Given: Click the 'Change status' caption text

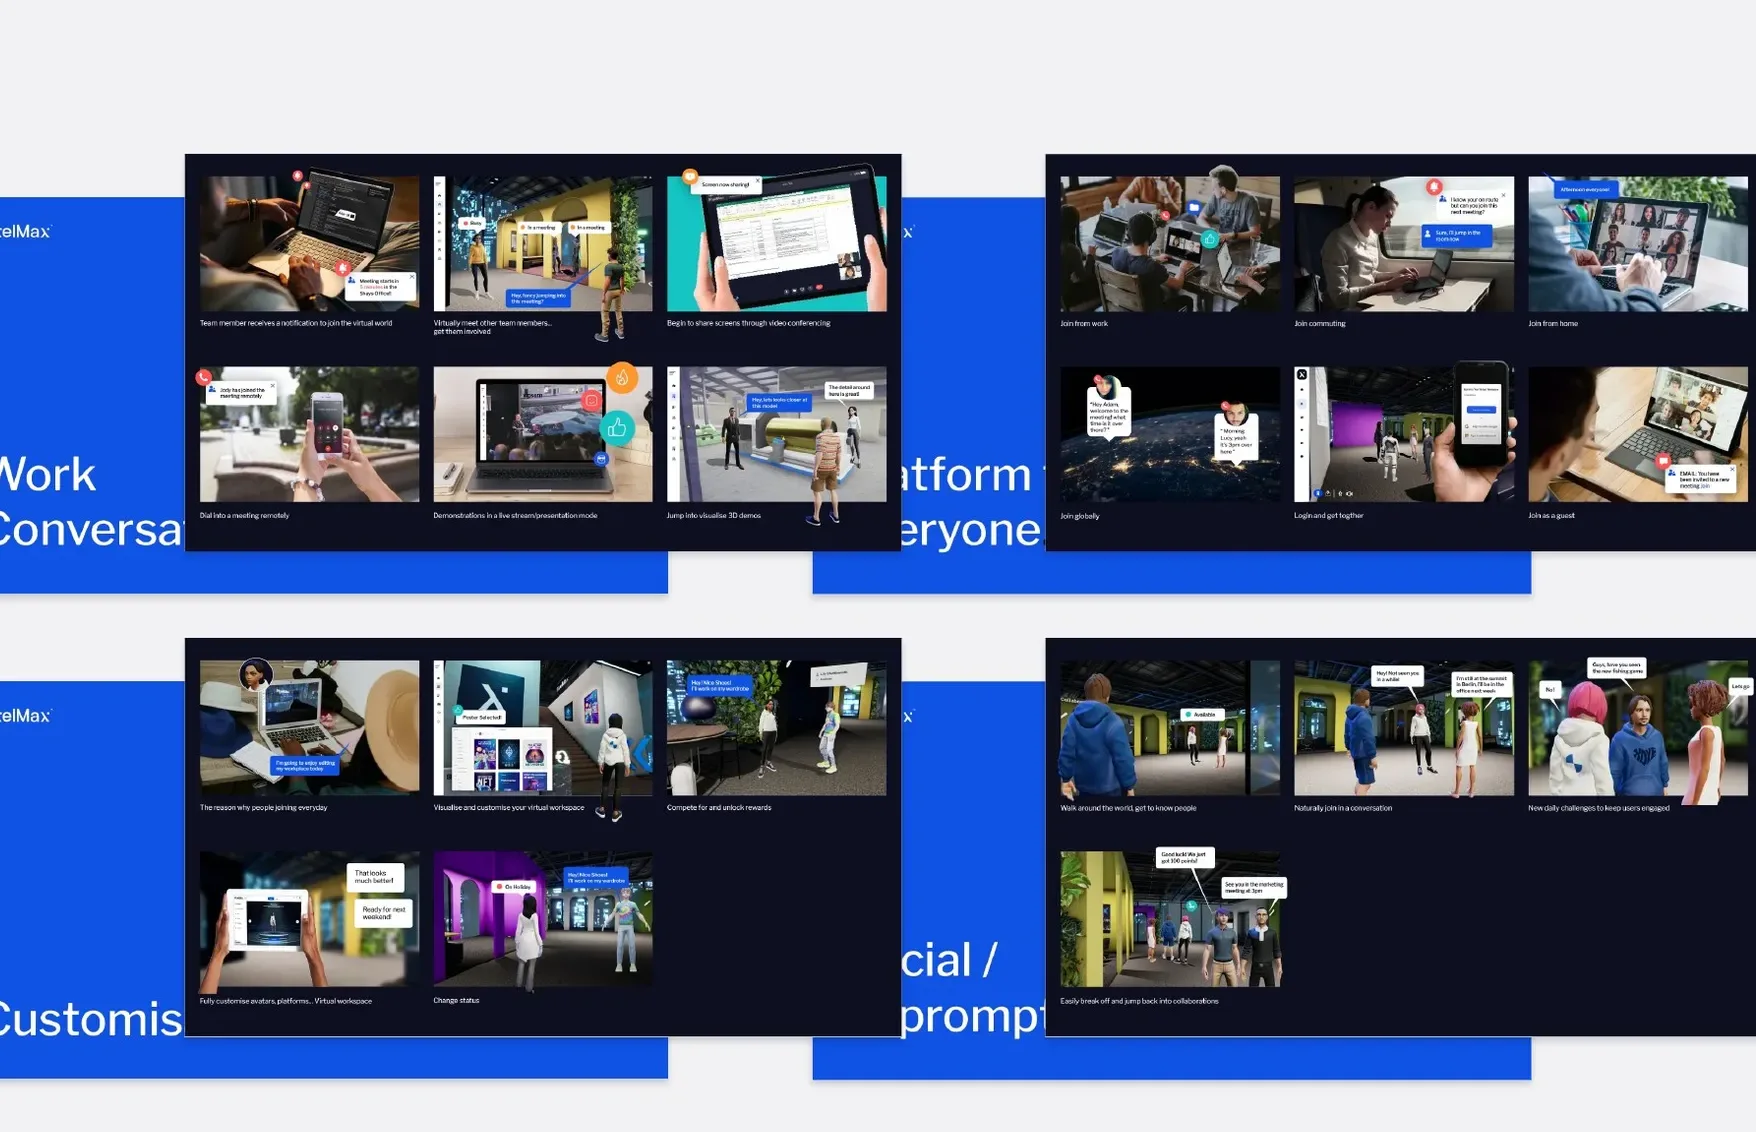Looking at the screenshot, I should 456,1000.
